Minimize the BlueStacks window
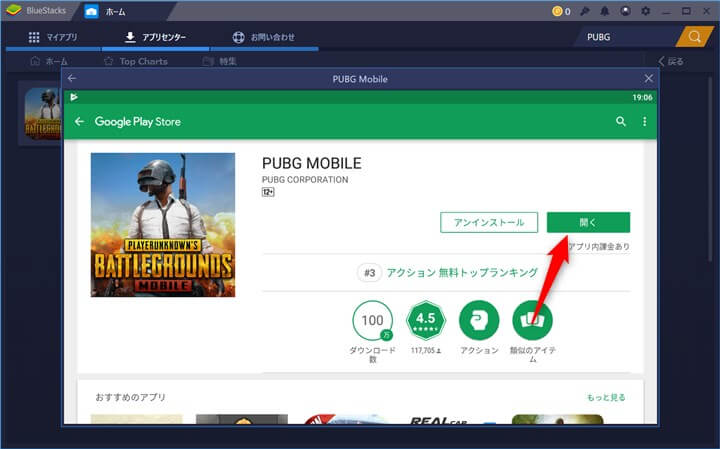 tap(666, 11)
